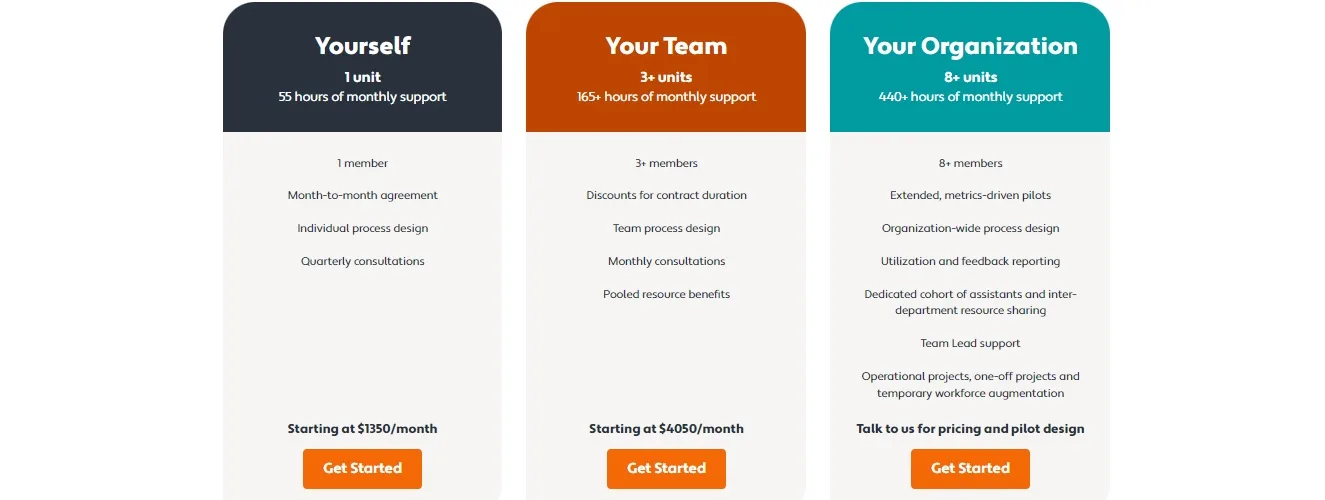Click Utilization and feedback reporting feature
Viewport: 1325px width, 500px height.
tap(970, 261)
